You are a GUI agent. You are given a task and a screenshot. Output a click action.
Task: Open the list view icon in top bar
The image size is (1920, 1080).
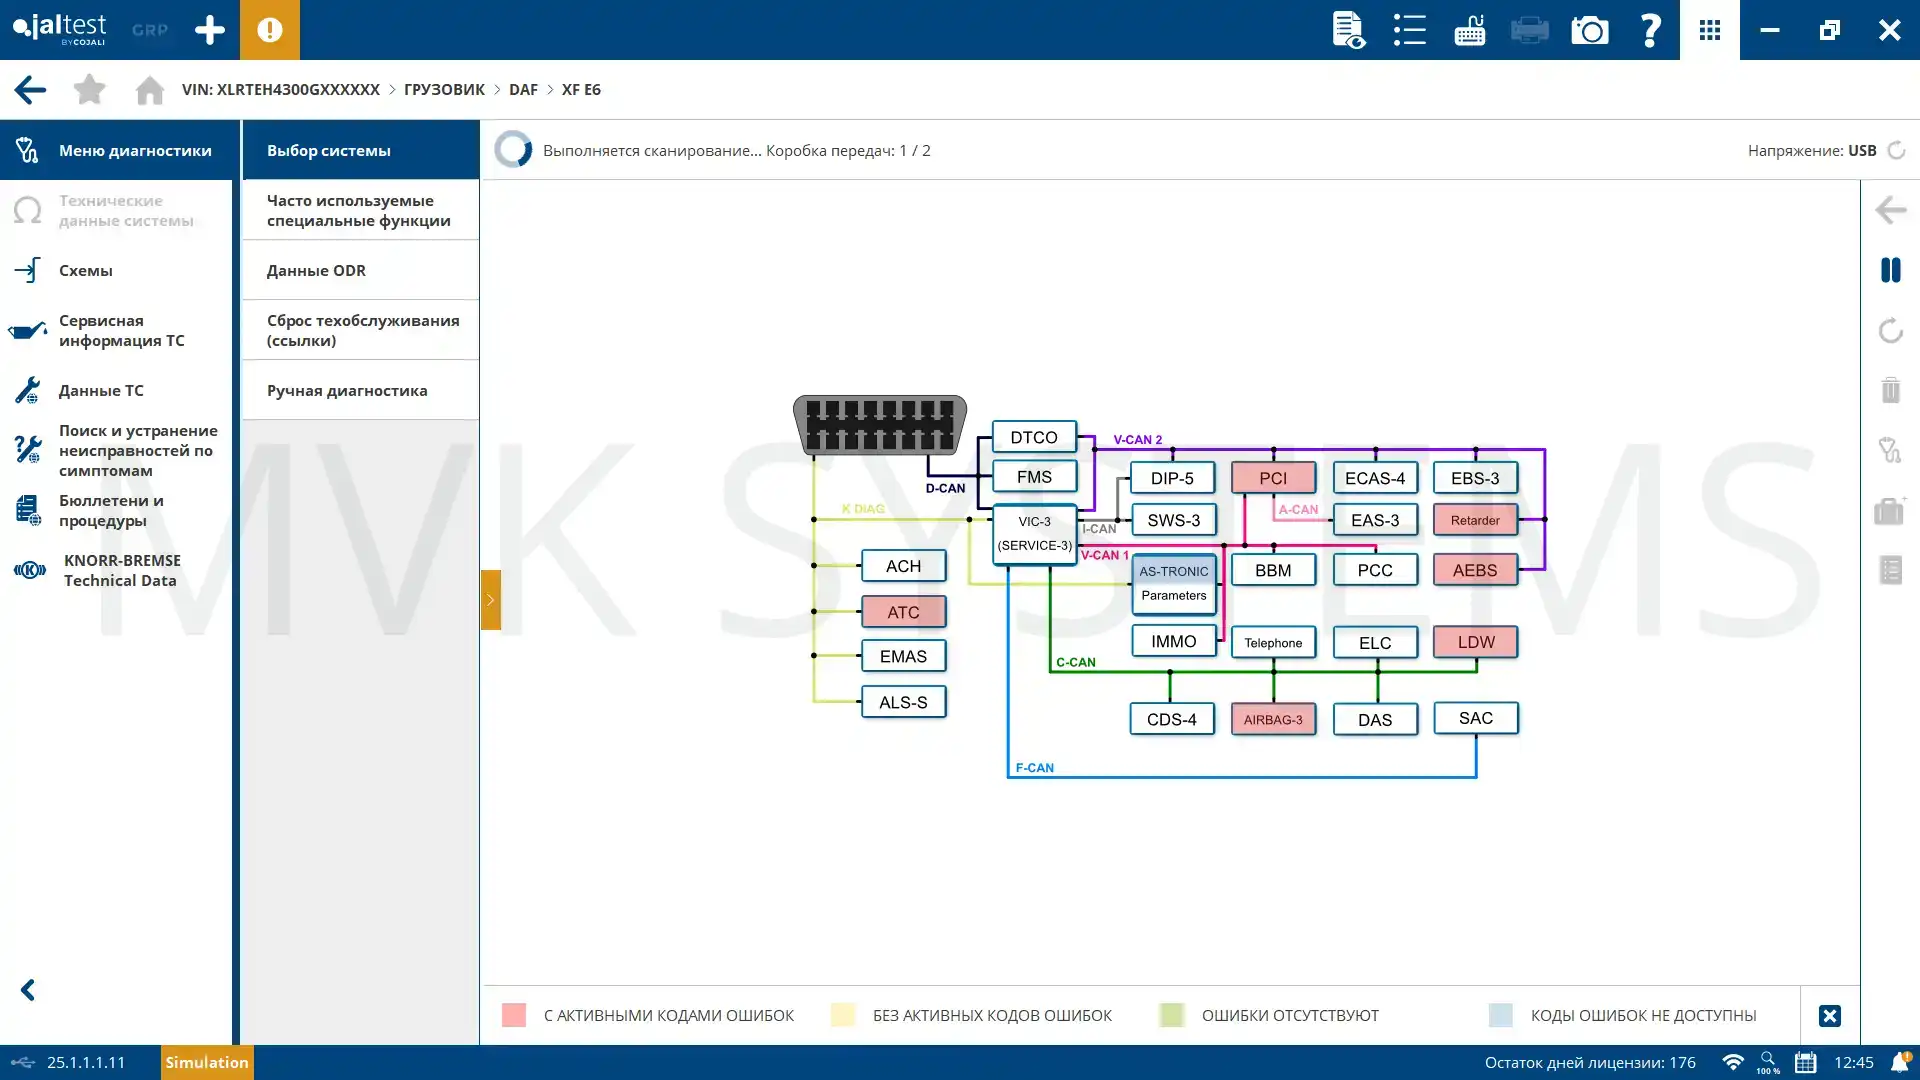1410,30
